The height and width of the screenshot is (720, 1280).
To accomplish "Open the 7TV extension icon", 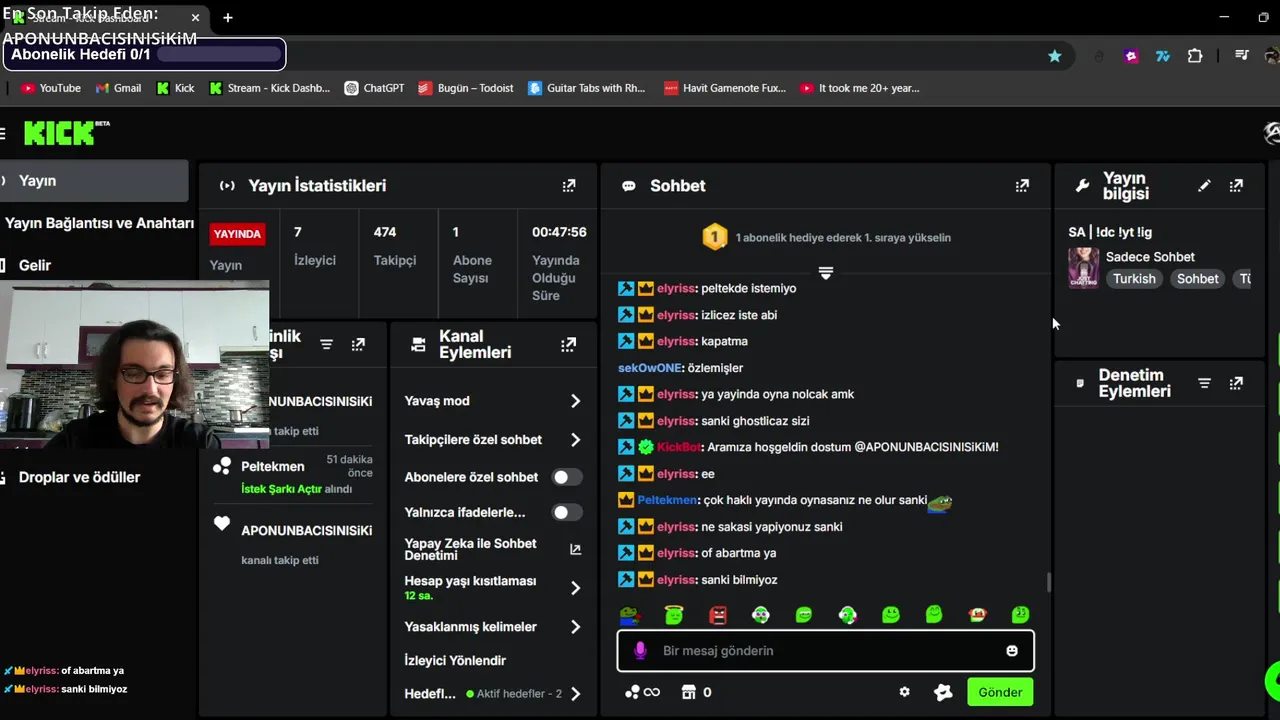I will [1163, 56].
